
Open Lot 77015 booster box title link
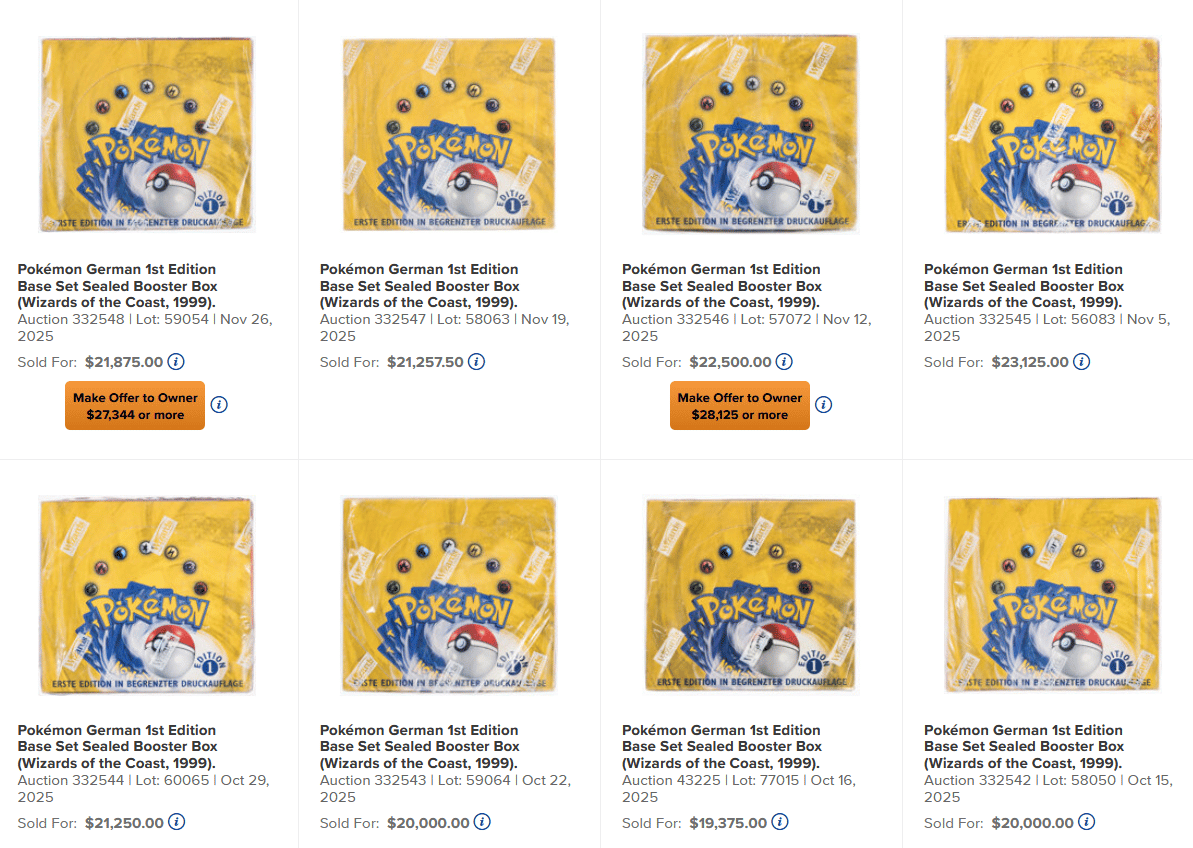click(x=722, y=747)
